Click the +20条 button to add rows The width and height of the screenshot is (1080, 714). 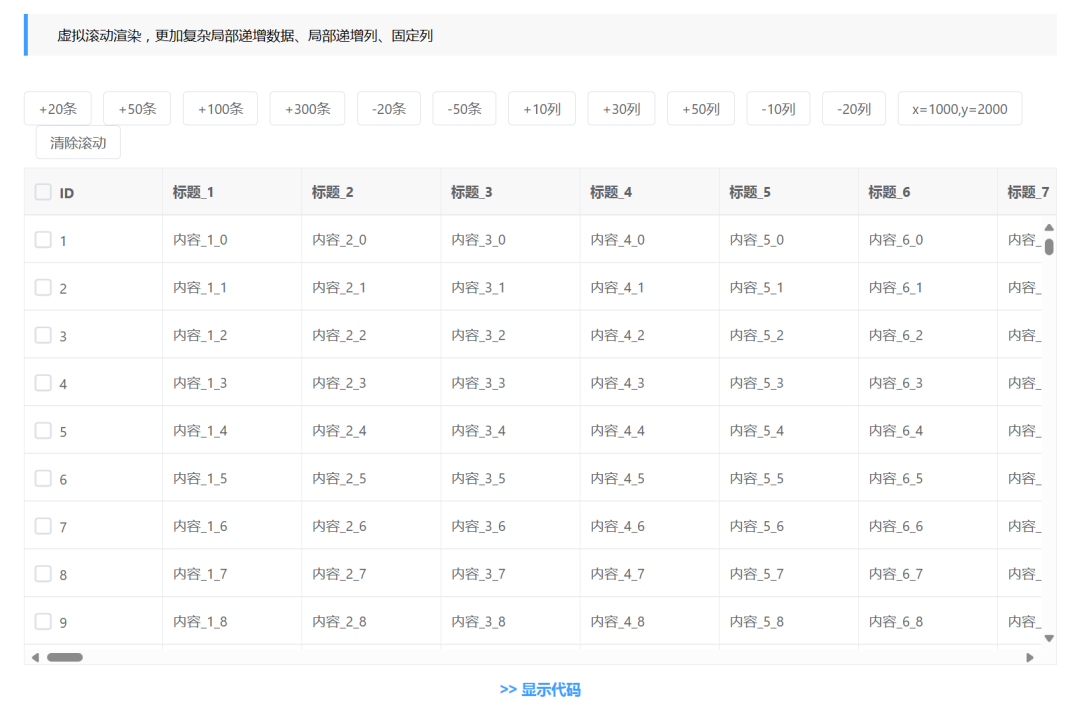[x=57, y=108]
